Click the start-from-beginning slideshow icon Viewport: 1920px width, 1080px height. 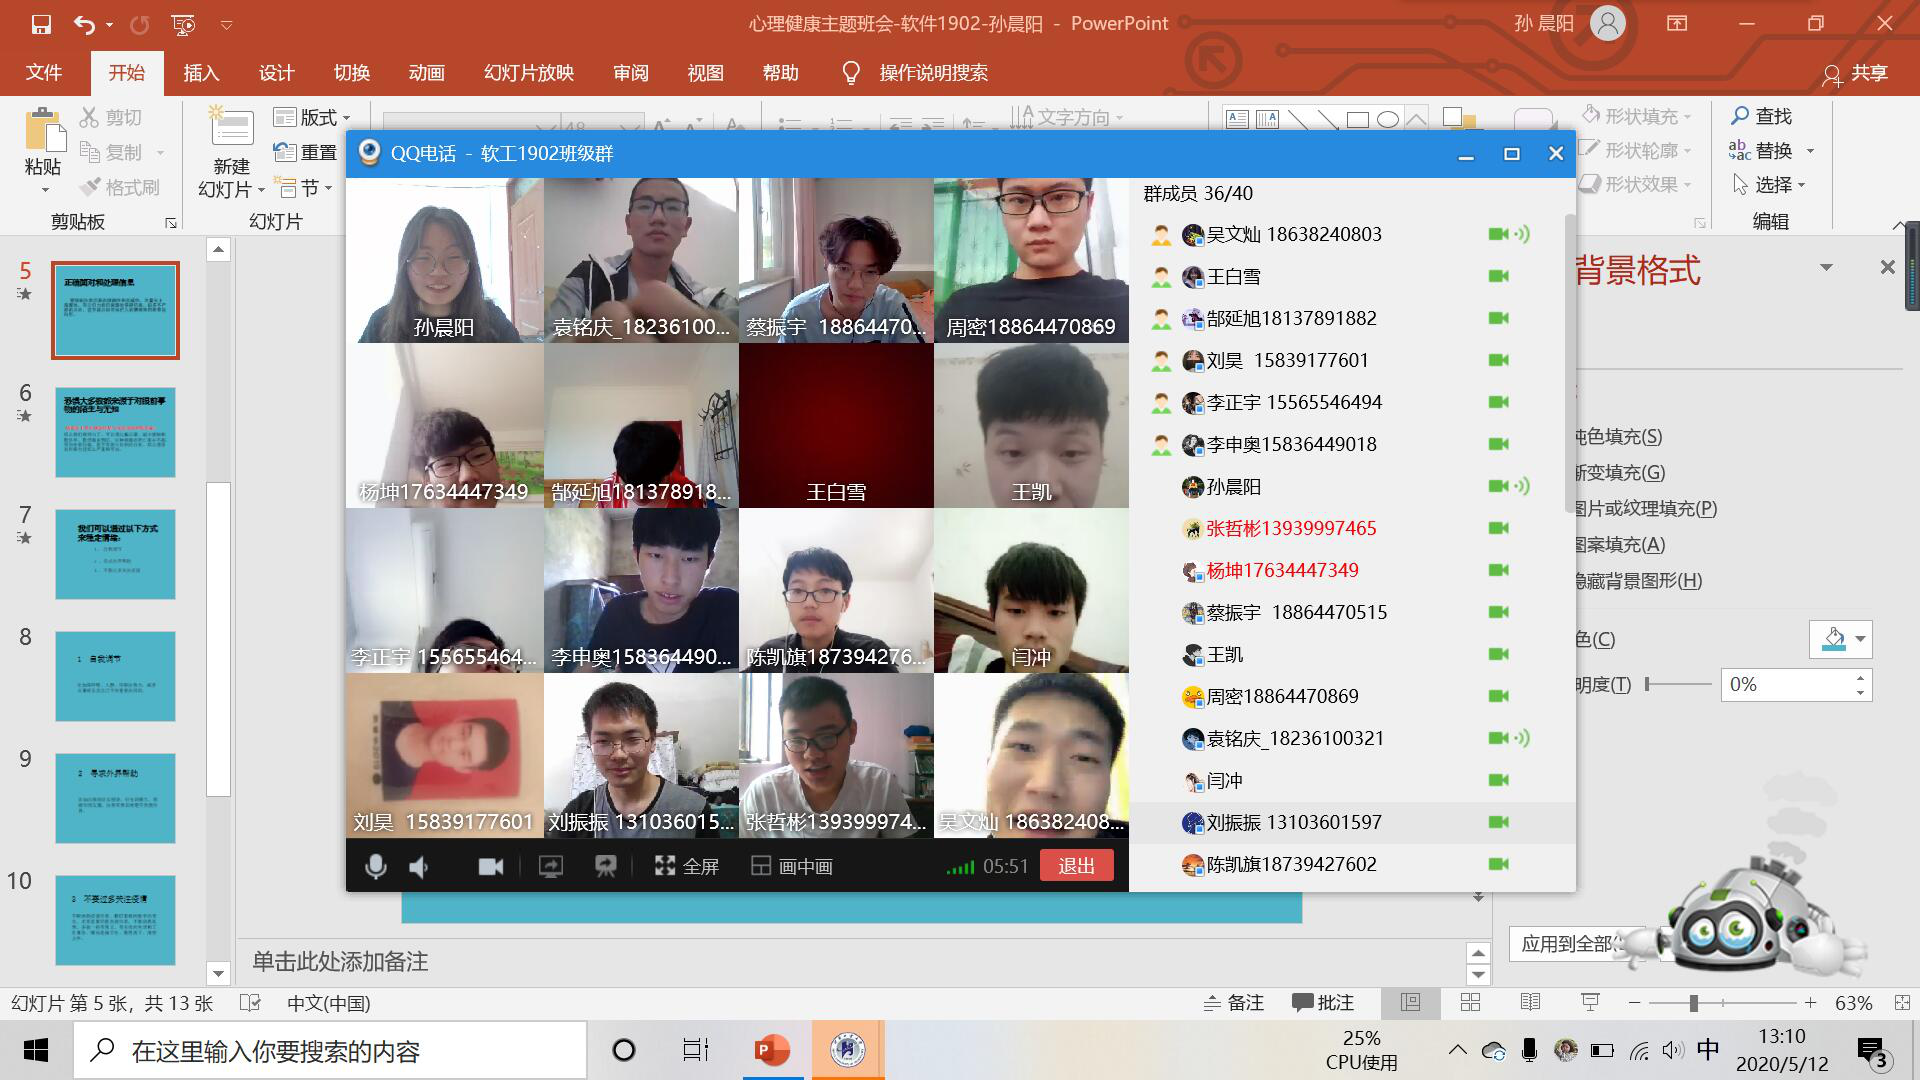183,24
